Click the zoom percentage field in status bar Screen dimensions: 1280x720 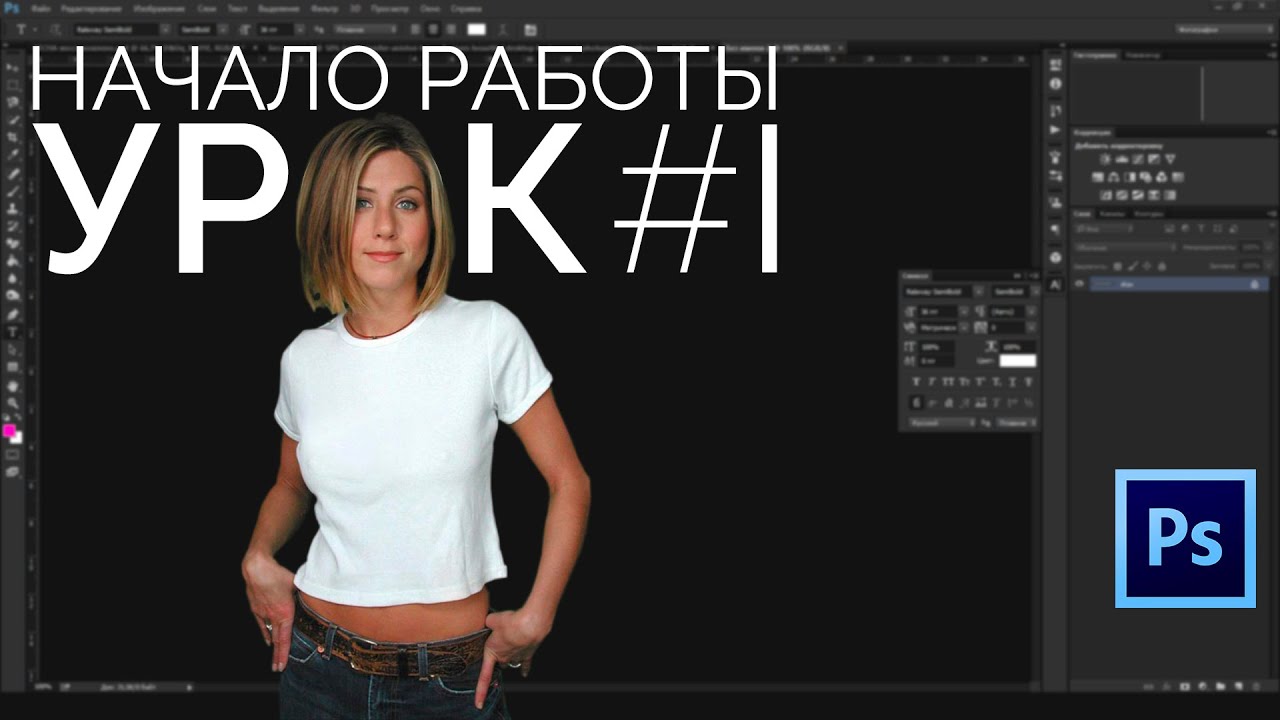[x=43, y=688]
